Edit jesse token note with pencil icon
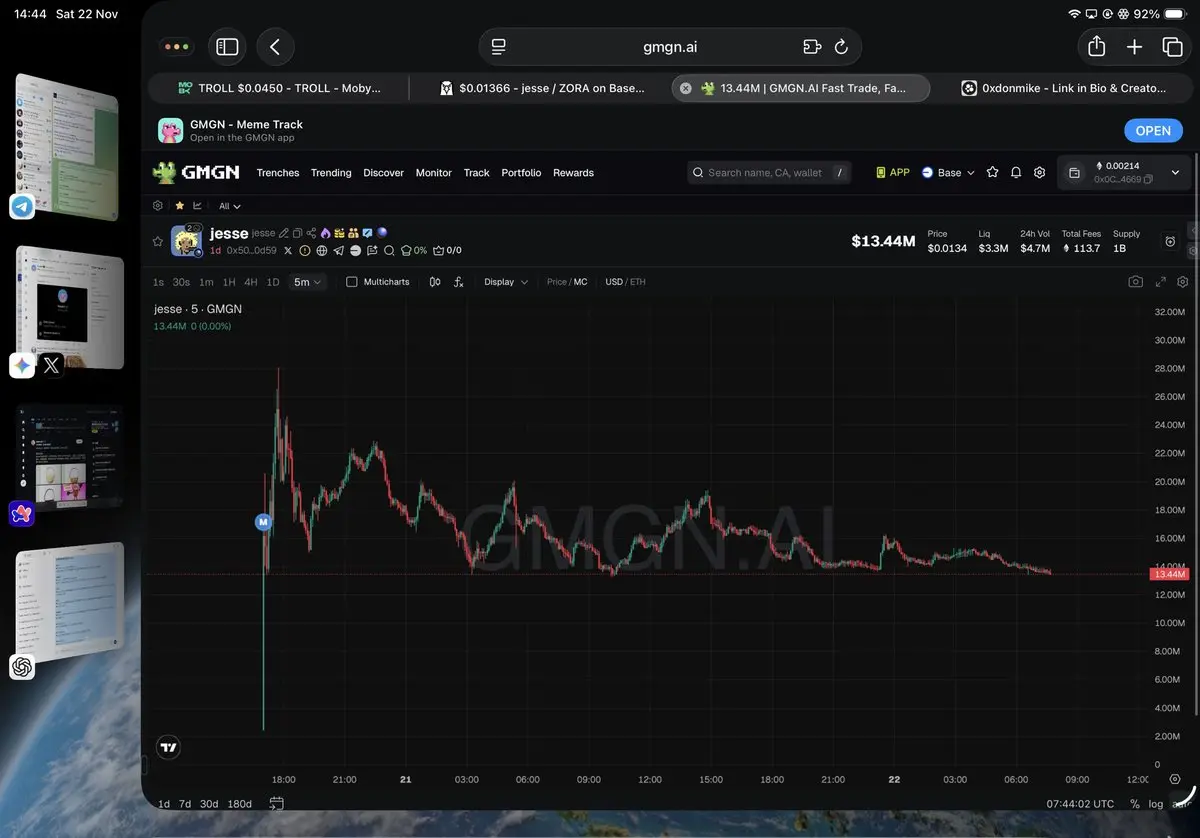The width and height of the screenshot is (1200, 838). [x=284, y=233]
